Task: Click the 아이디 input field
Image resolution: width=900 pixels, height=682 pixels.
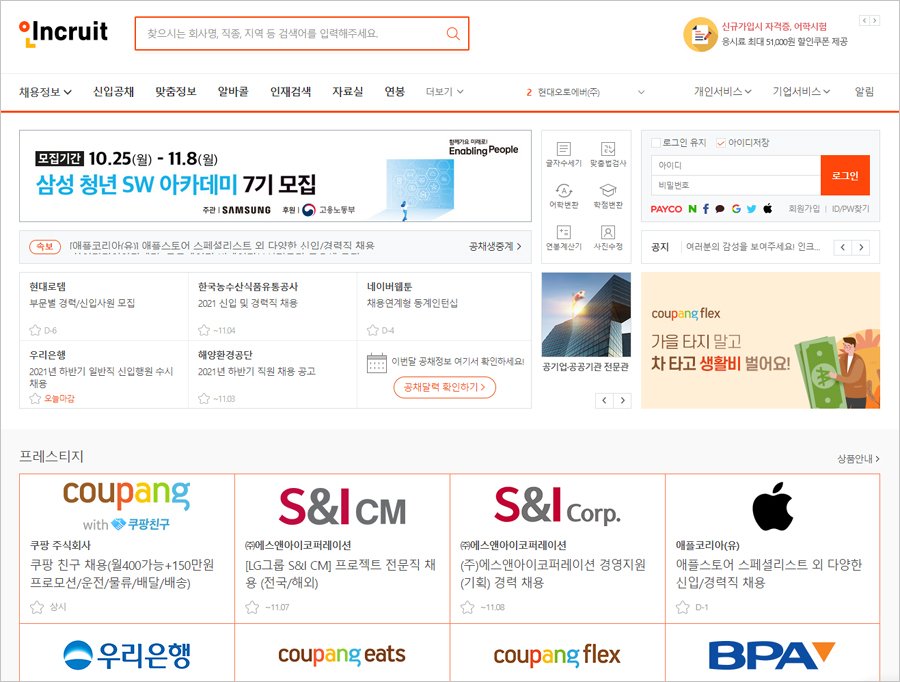Action: 736,165
